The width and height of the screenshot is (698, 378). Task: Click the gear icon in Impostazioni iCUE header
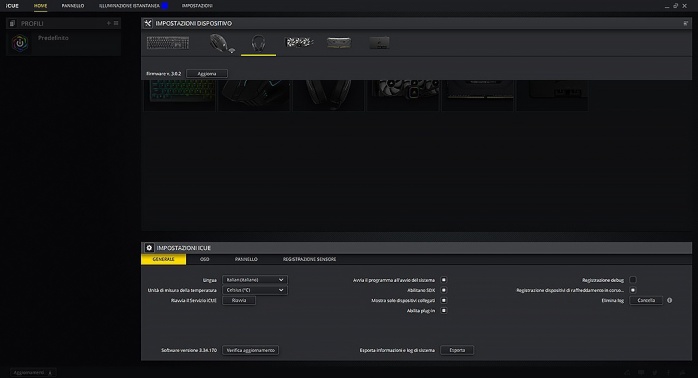149,248
